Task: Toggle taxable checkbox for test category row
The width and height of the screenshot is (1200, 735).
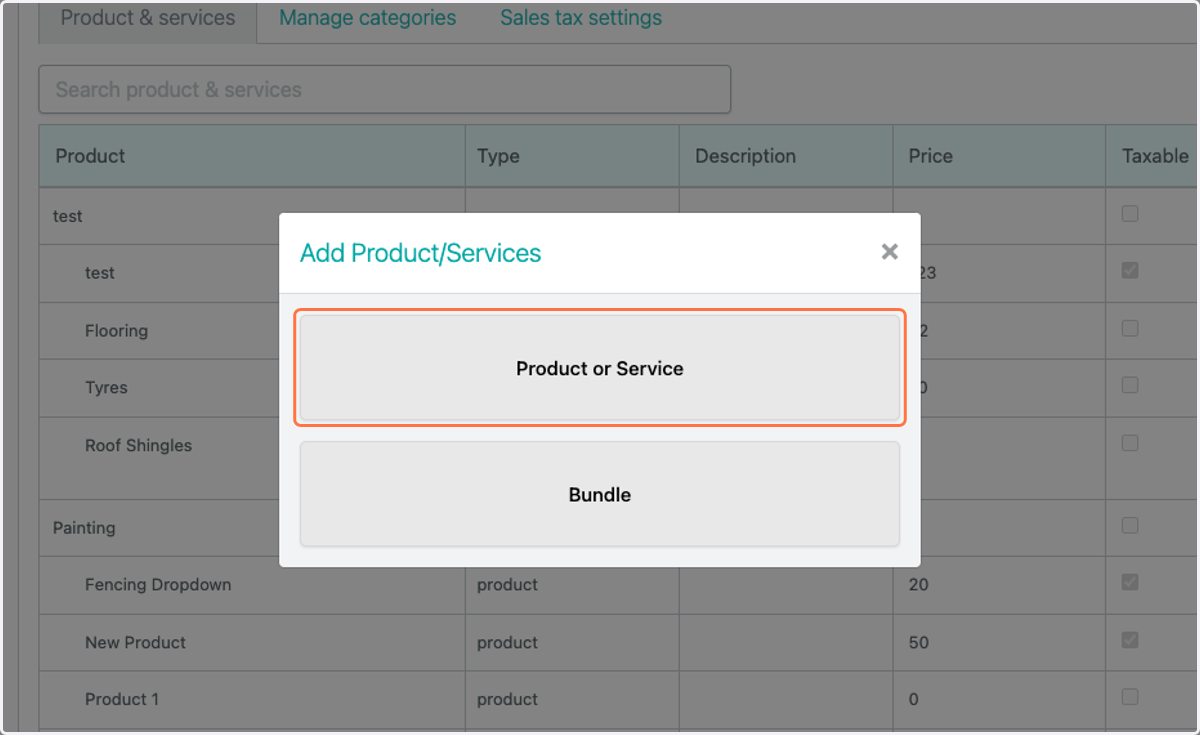Action: coord(1130,213)
